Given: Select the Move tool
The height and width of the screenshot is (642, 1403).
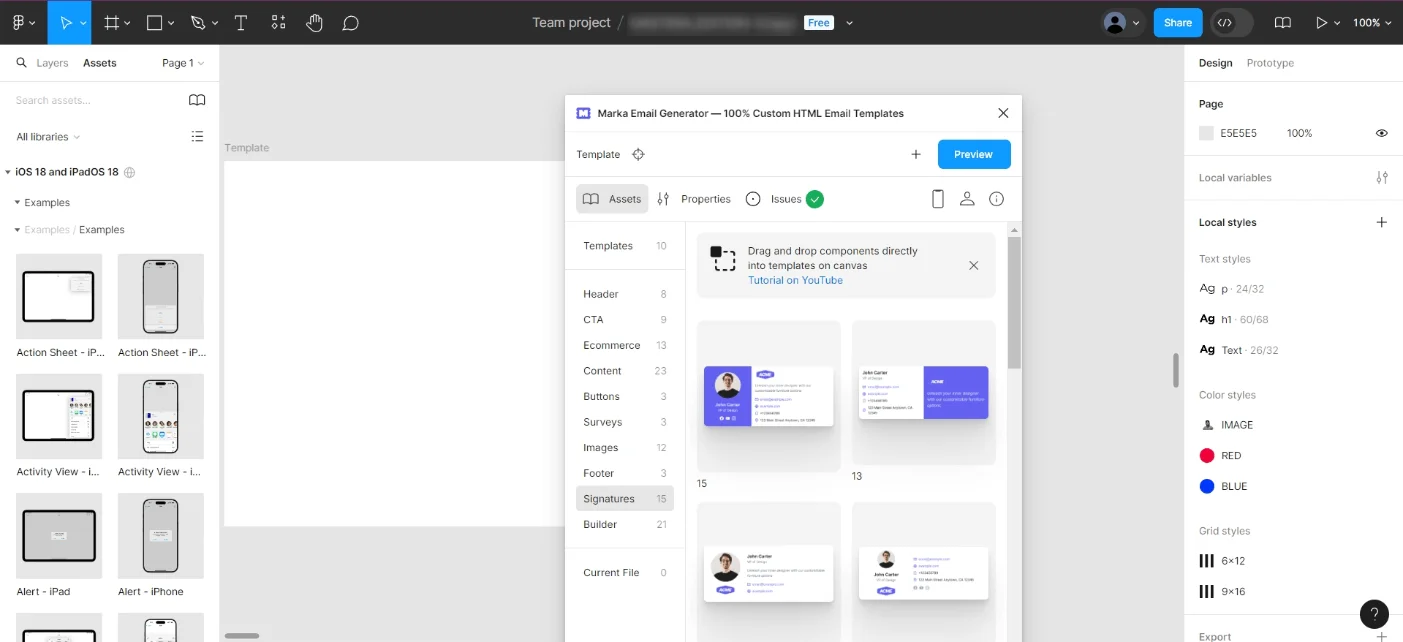Looking at the screenshot, I should pos(66,22).
